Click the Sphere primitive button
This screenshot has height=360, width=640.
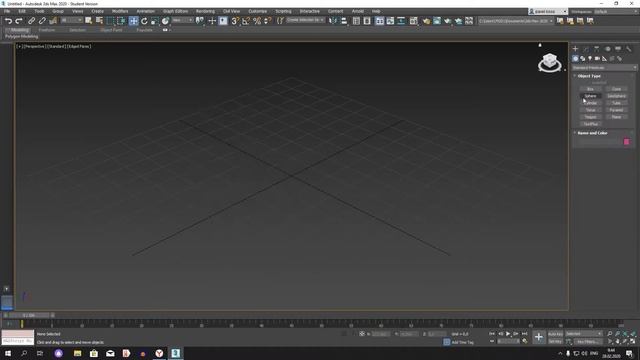590,96
